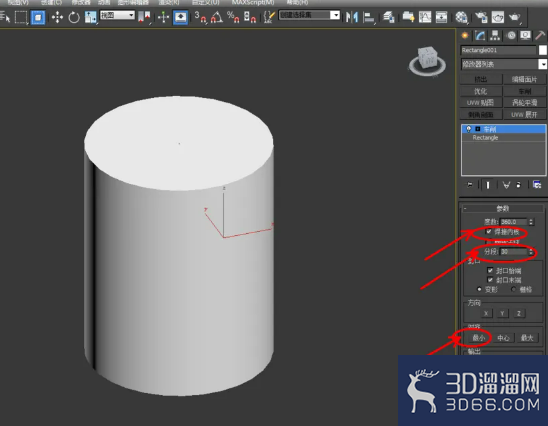The image size is (548, 426).
Task: Click the 分段 segments value field
Action: point(514,252)
